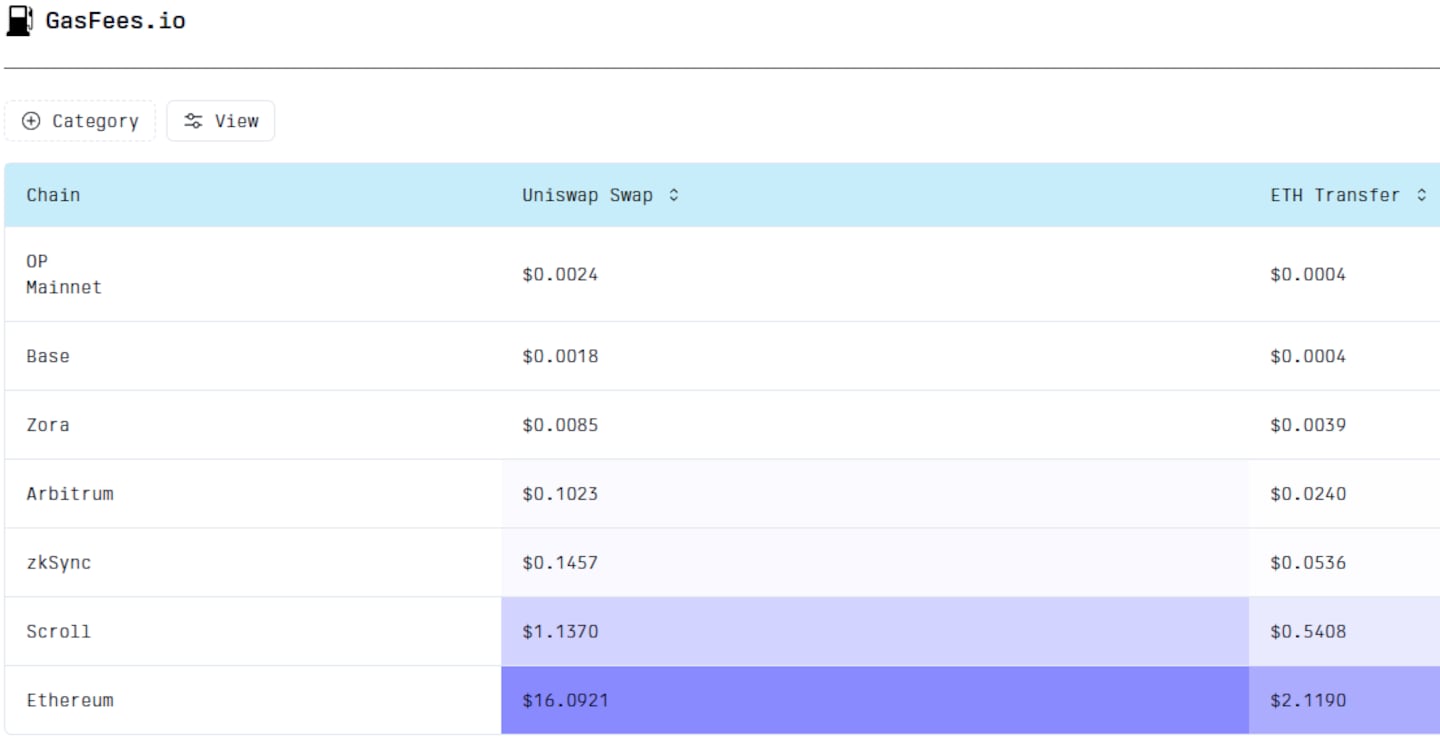Click Ethereum's $16.0921 Uniswap Swap cell
The height and width of the screenshot is (739, 1440).
(875, 700)
